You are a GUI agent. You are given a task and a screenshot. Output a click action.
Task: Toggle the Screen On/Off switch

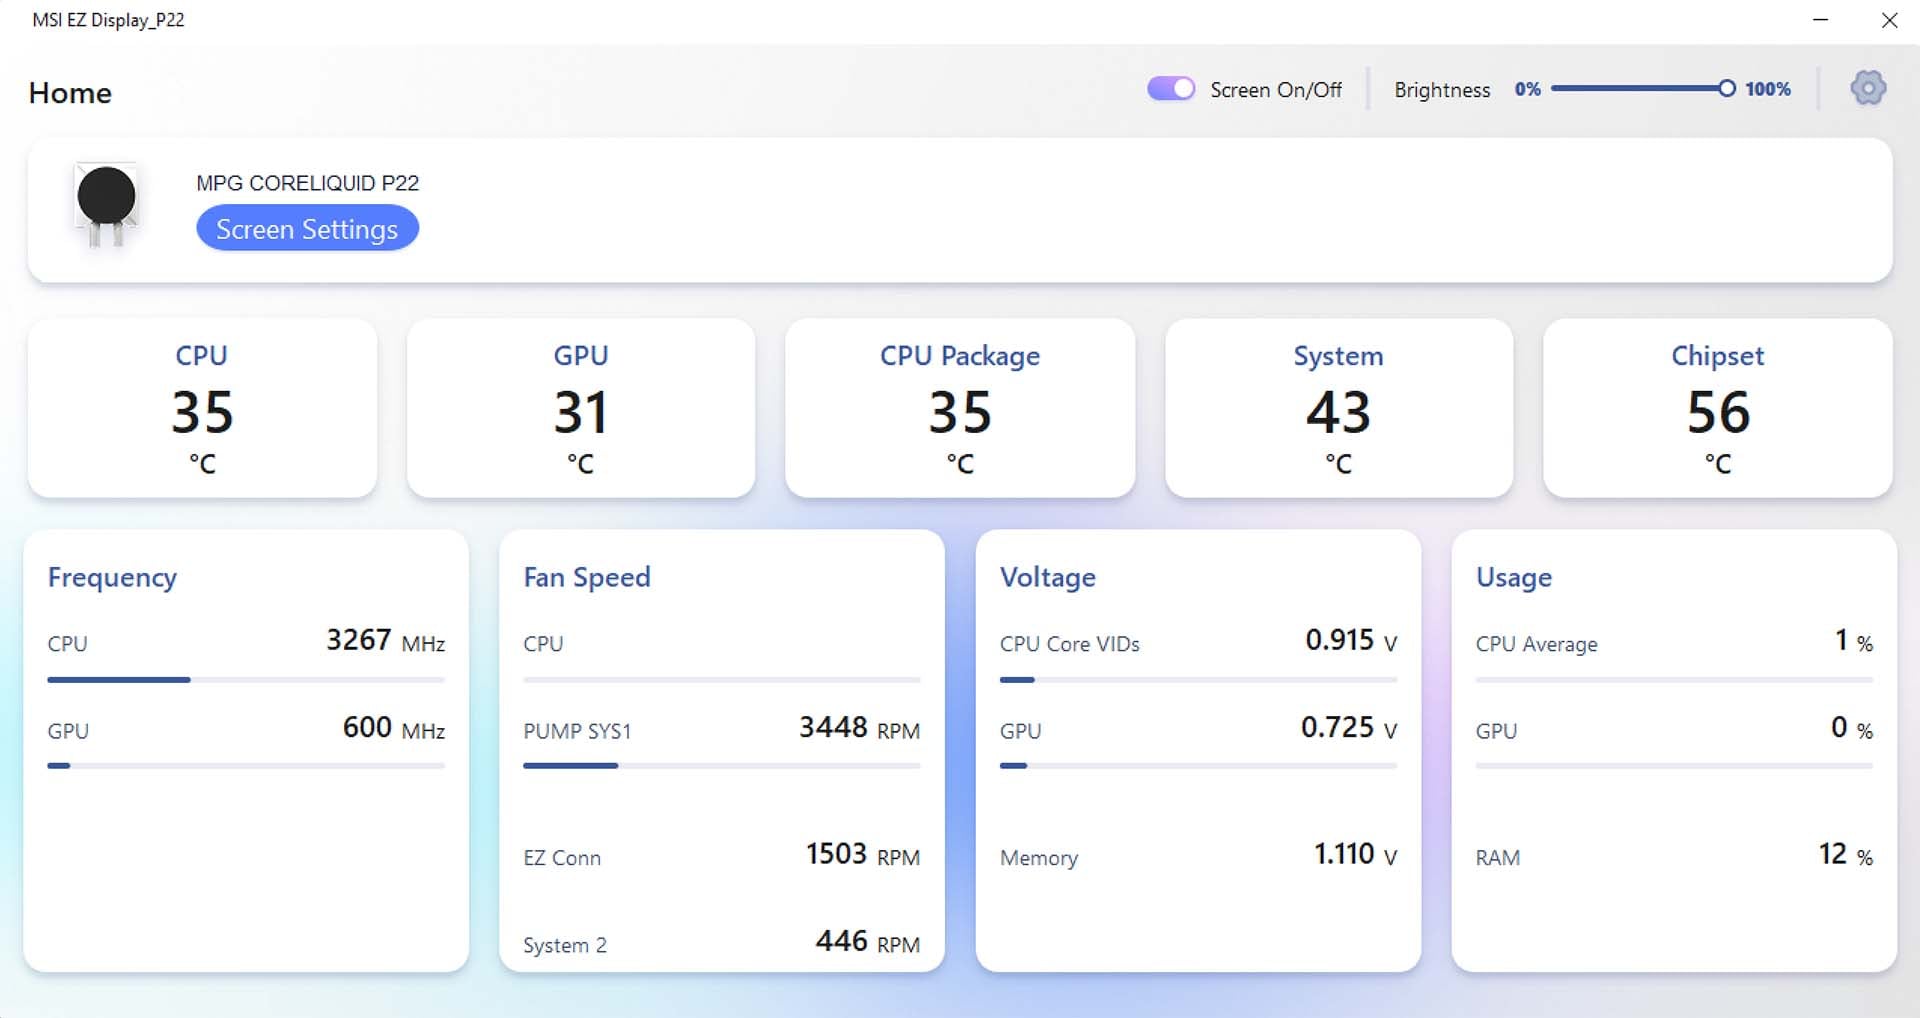pyautogui.click(x=1171, y=89)
